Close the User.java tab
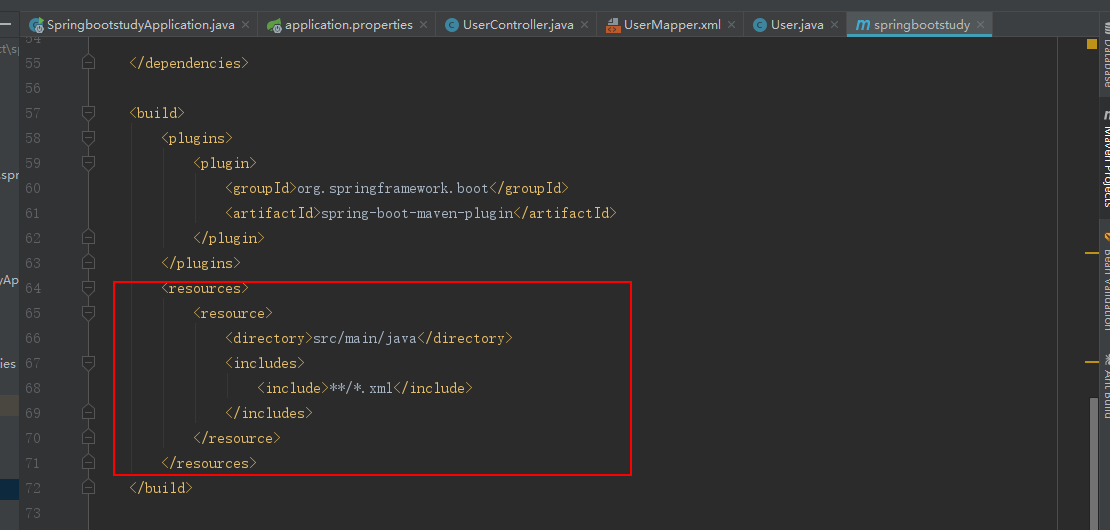This screenshot has height=530, width=1110. click(835, 25)
